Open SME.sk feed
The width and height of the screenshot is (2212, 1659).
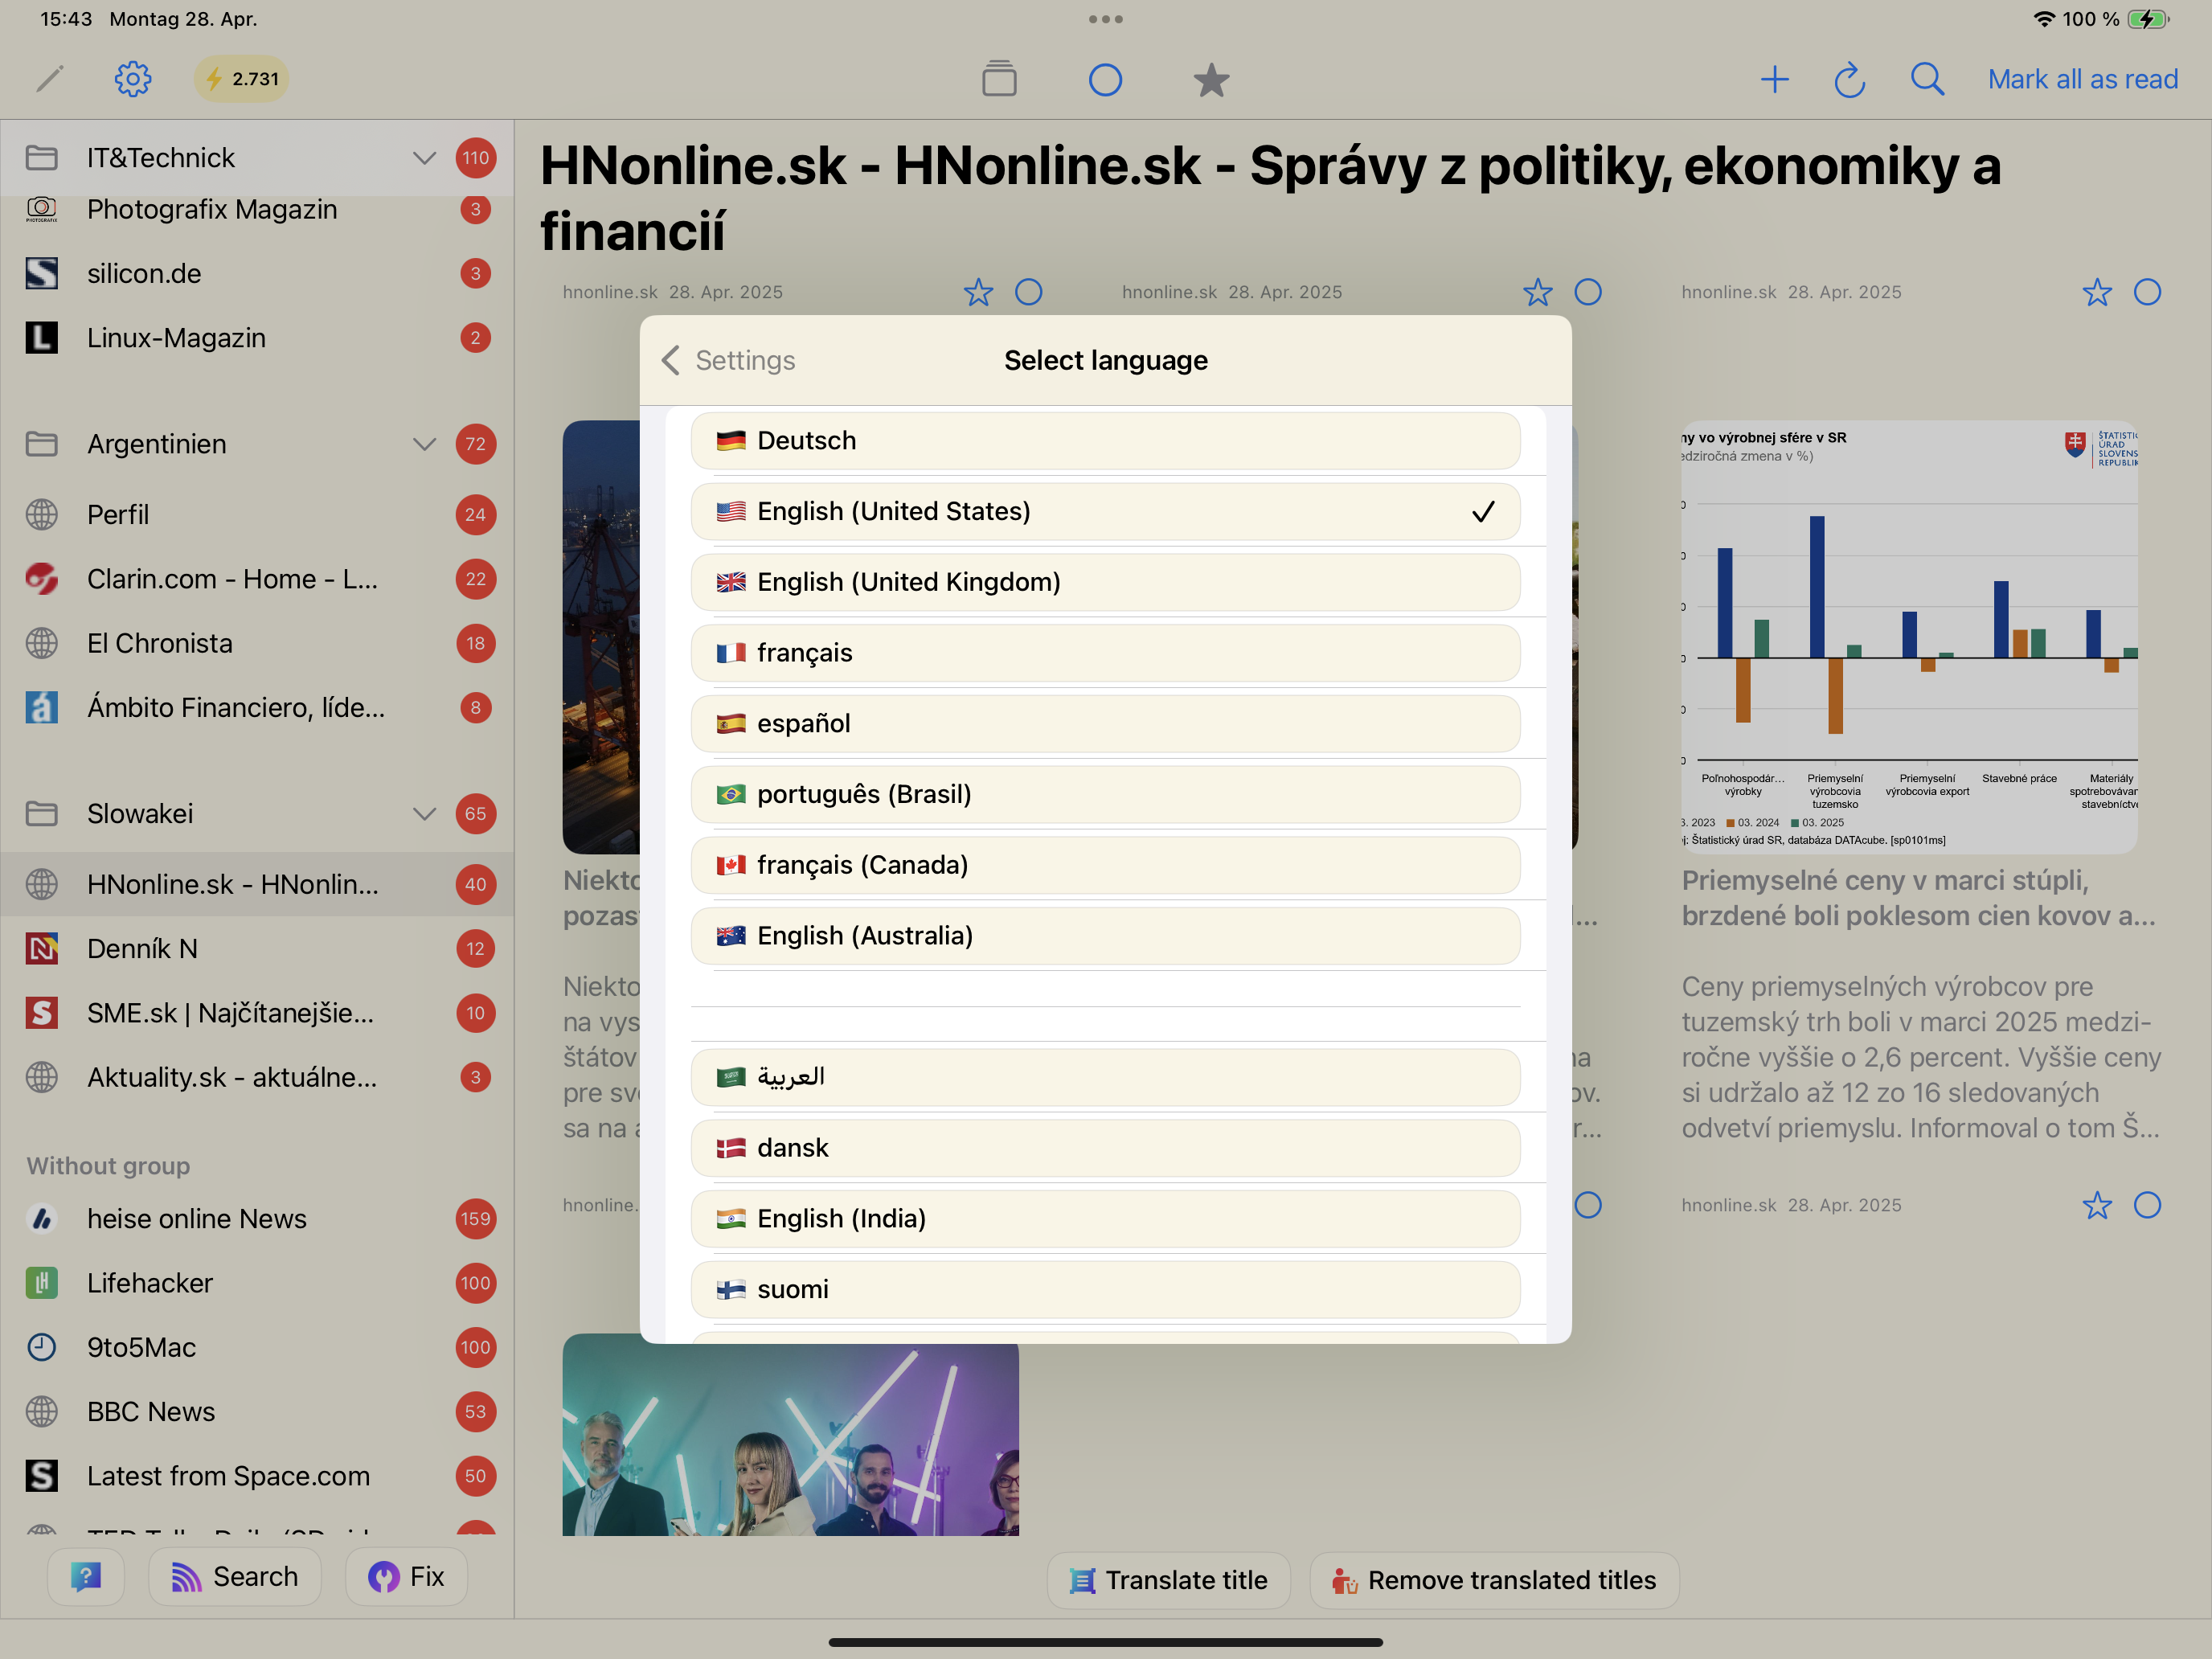click(257, 1013)
